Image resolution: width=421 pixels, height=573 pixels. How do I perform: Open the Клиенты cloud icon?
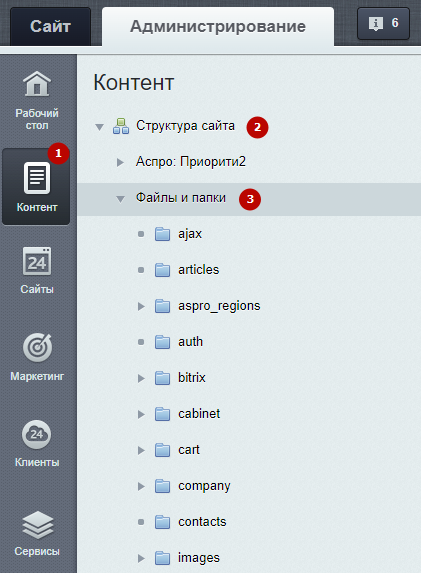tap(37, 435)
